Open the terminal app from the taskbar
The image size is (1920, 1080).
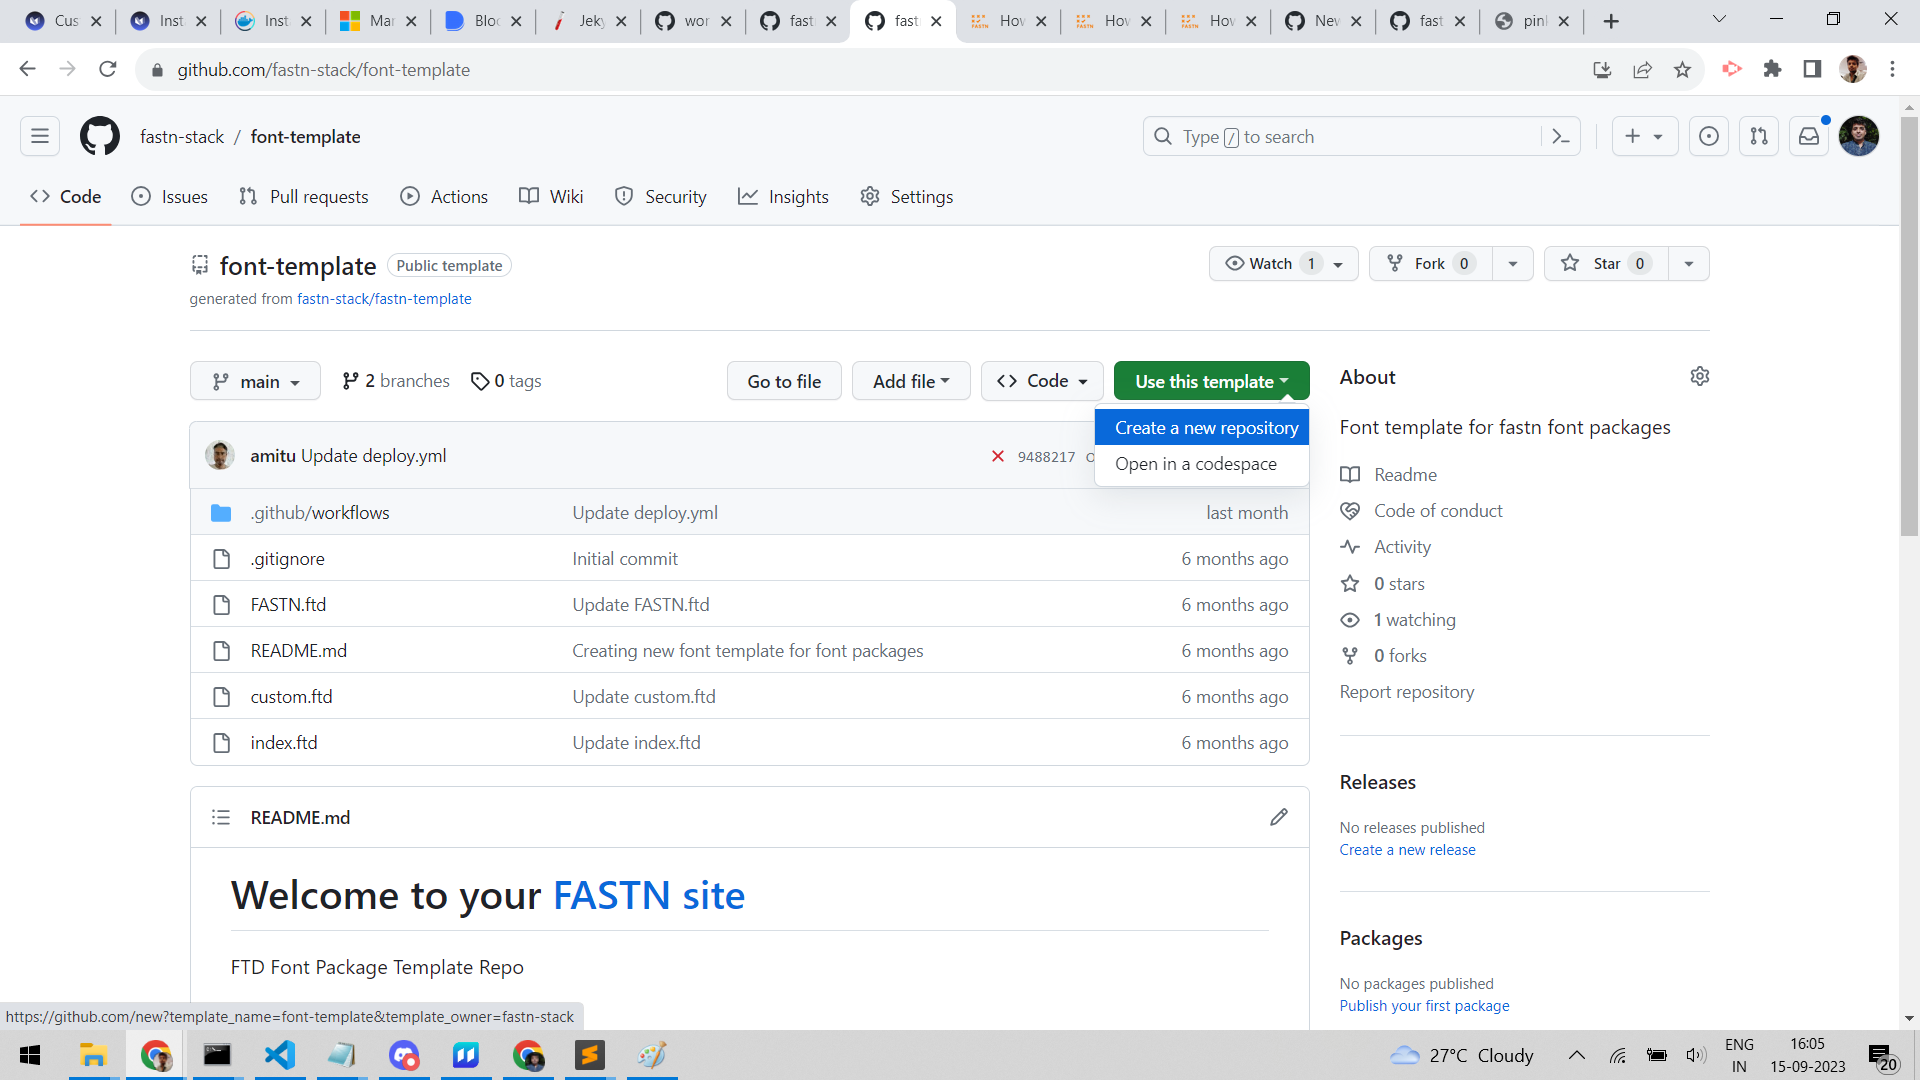[217, 1055]
